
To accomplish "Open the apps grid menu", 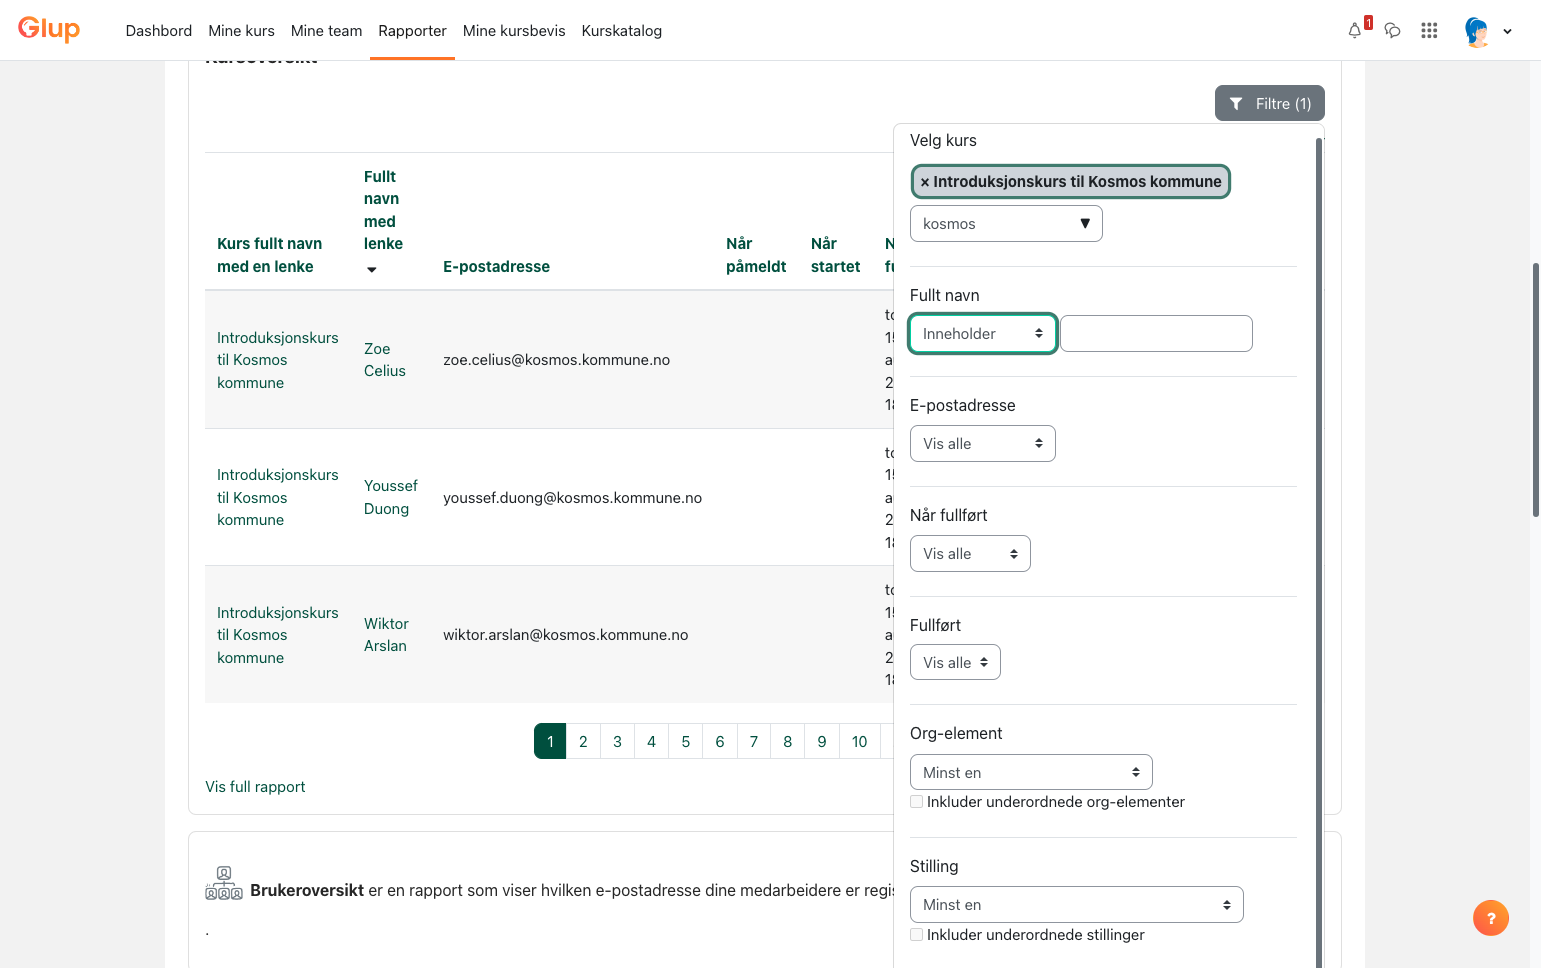I will 1429,31.
